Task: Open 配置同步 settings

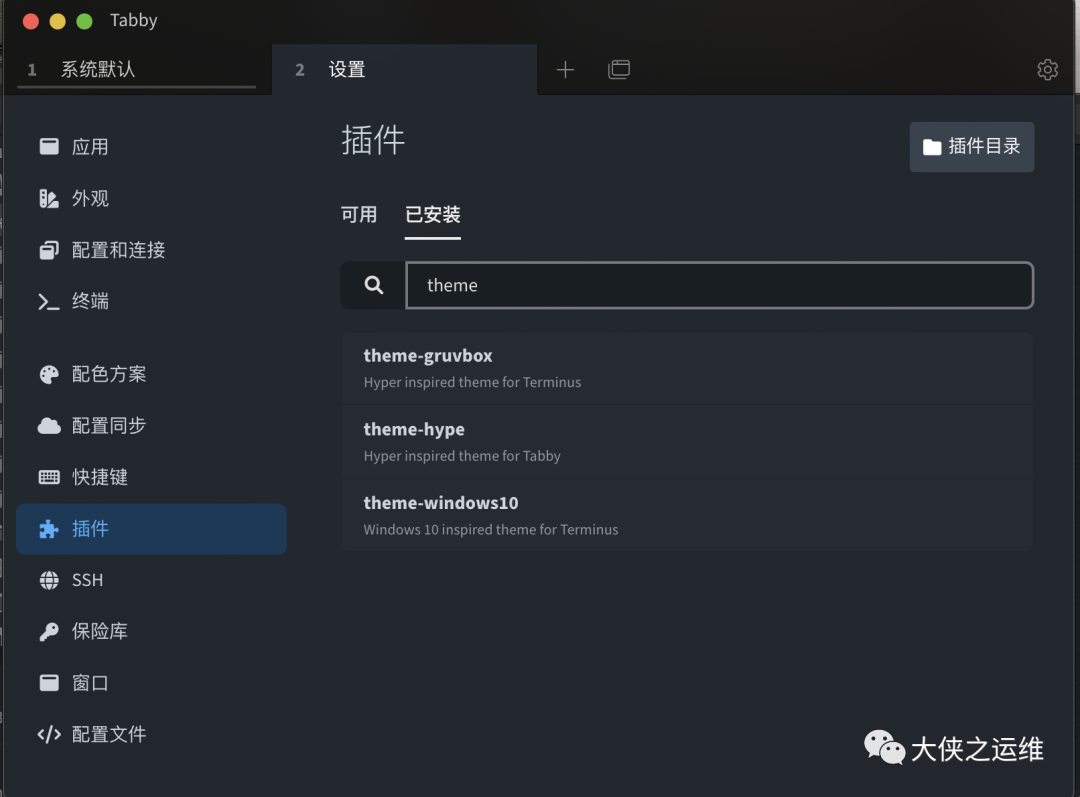Action: [x=151, y=426]
